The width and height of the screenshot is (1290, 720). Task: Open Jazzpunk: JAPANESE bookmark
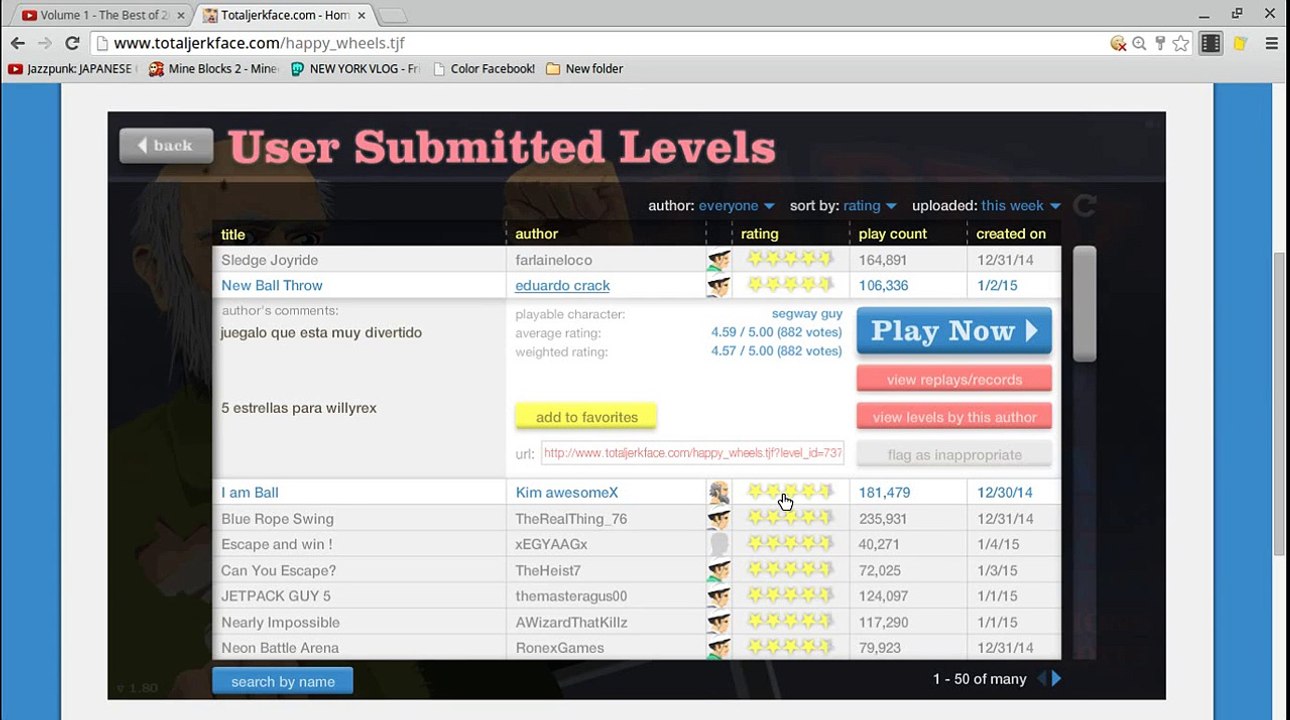[x=70, y=69]
